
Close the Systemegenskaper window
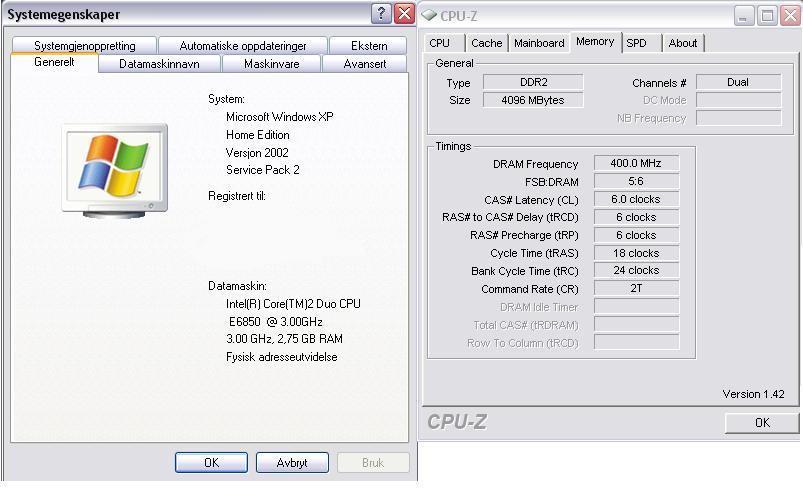[405, 14]
